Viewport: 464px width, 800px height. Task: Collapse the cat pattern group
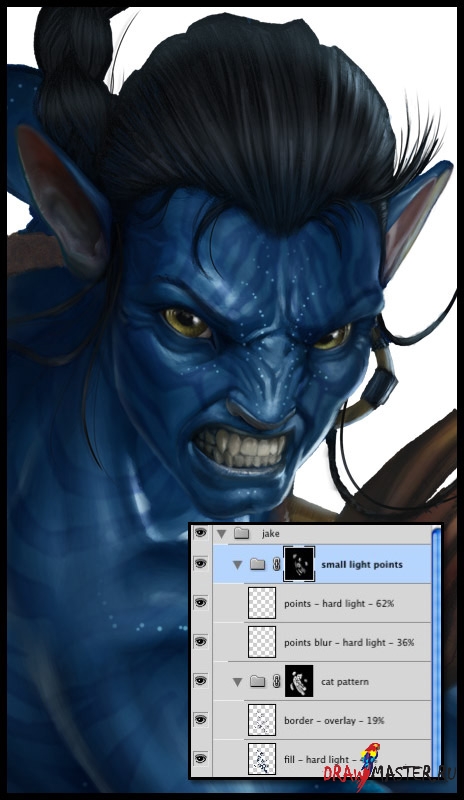click(x=237, y=682)
